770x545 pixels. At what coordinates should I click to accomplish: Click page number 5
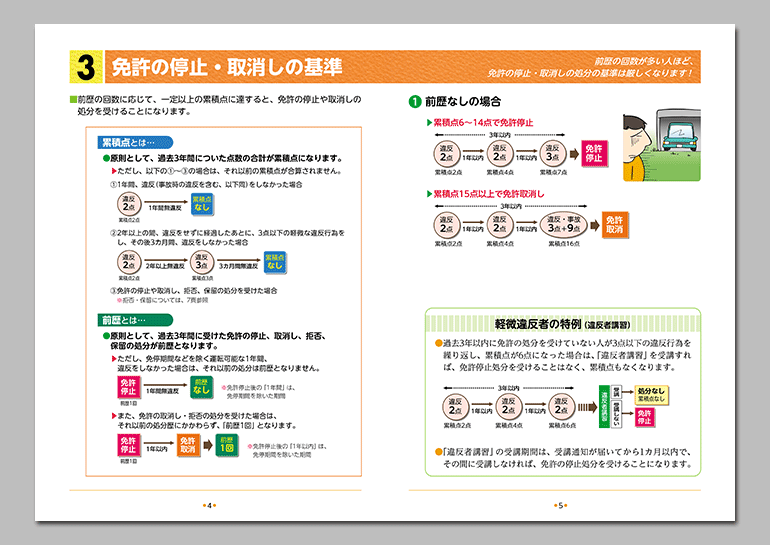[x=560, y=505]
